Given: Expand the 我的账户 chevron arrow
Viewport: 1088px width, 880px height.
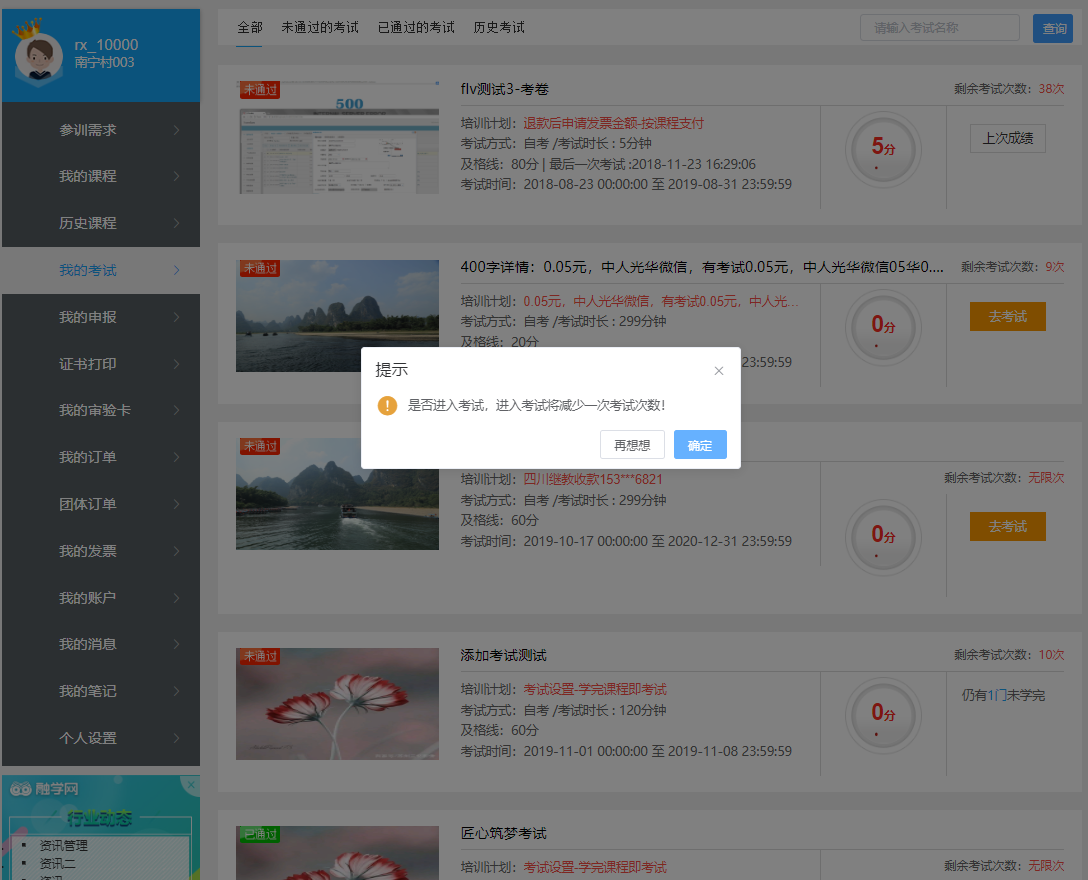Looking at the screenshot, I should point(176,598).
